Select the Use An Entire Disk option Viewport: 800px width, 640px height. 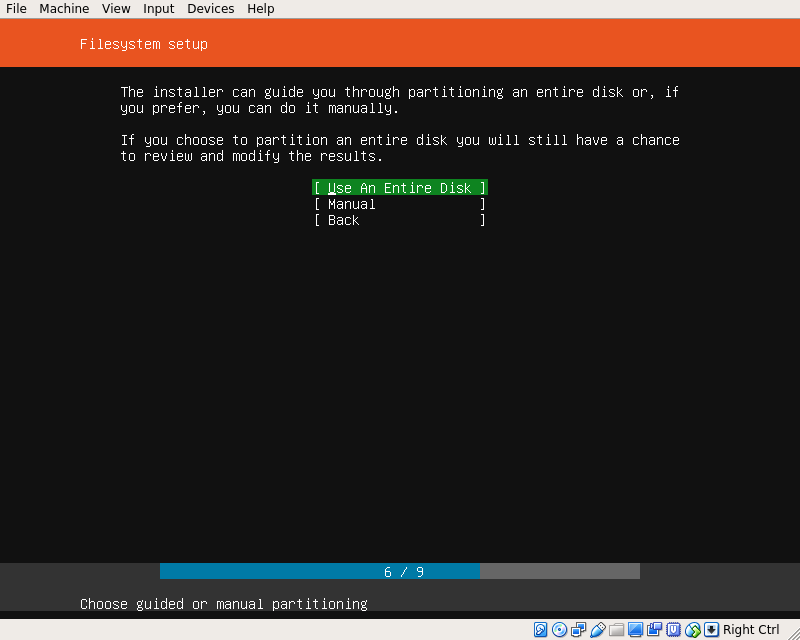coord(399,188)
